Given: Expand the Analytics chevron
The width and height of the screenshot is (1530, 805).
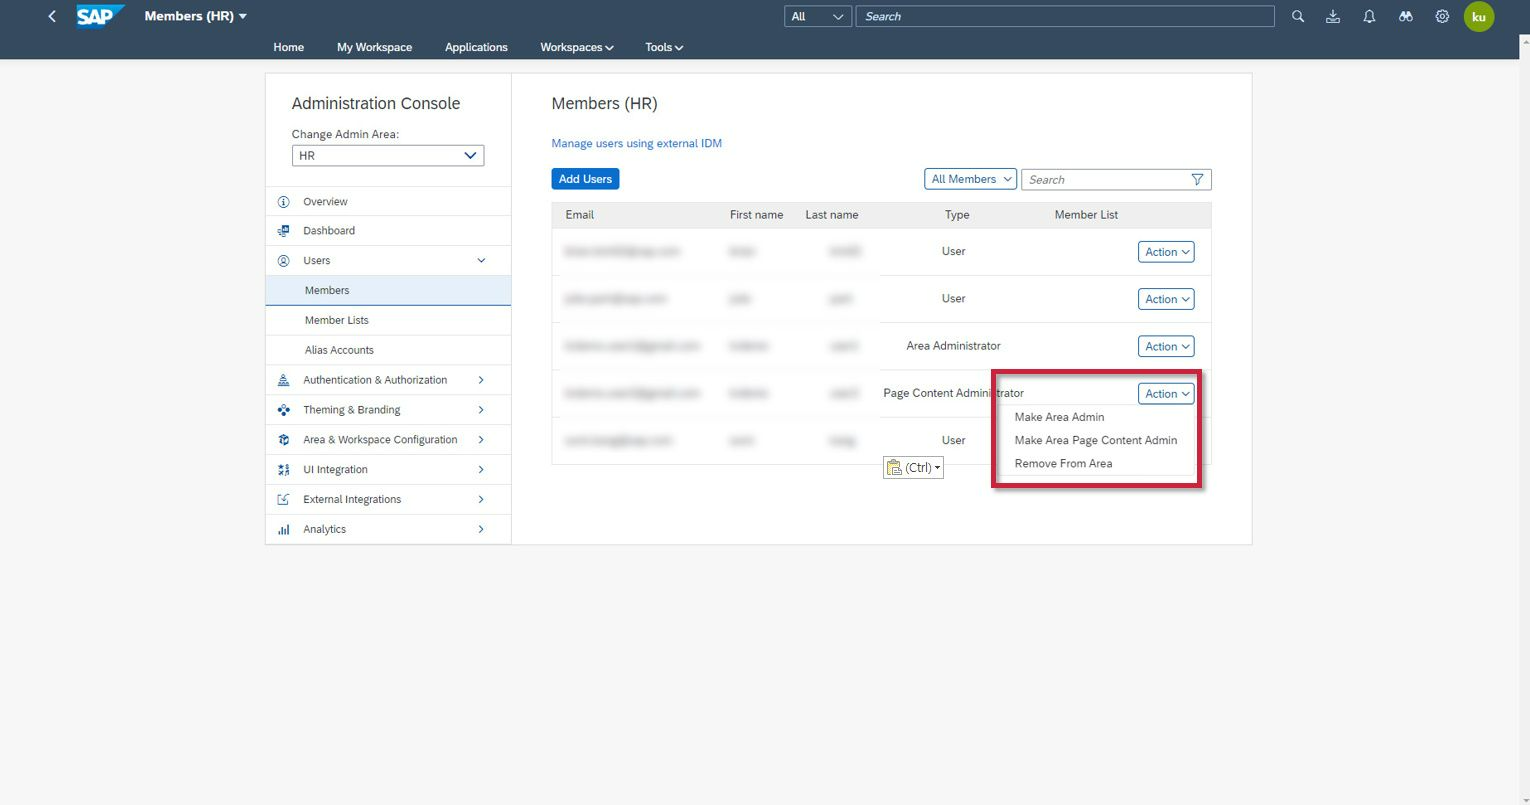Looking at the screenshot, I should 481,529.
